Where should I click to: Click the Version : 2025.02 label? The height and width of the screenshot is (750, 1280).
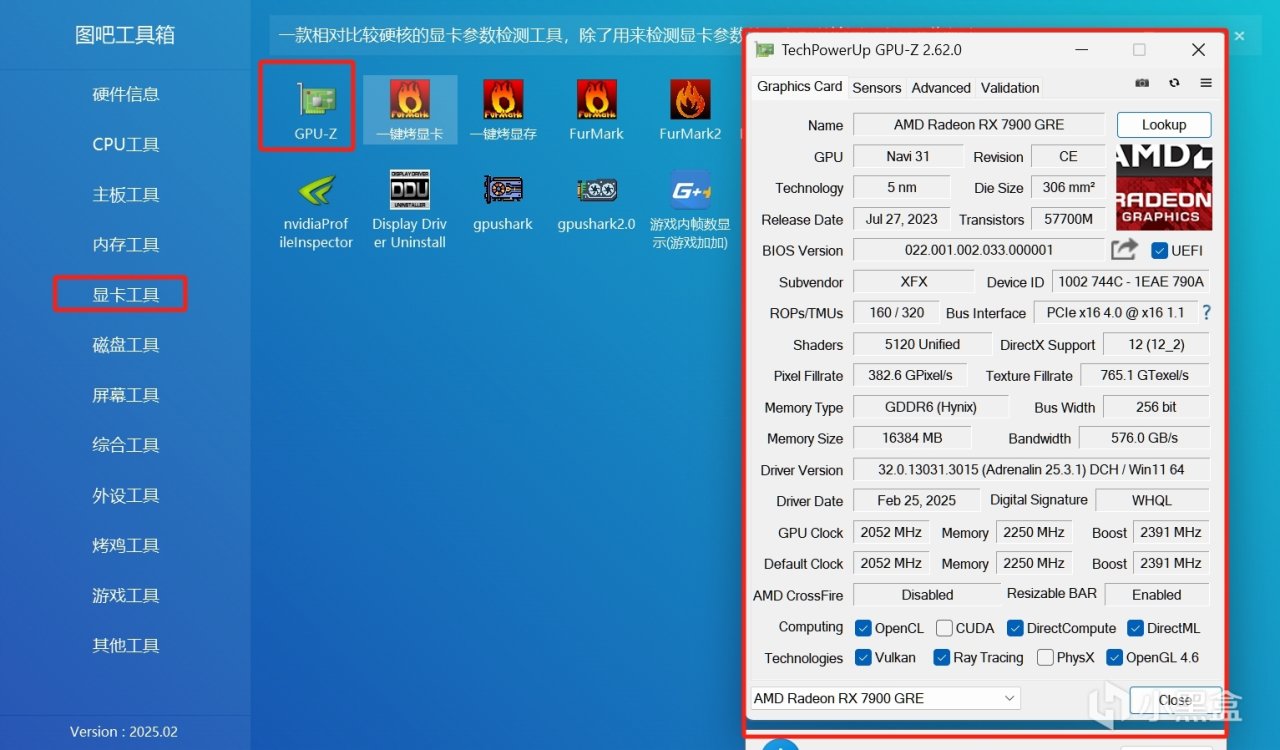click(125, 732)
